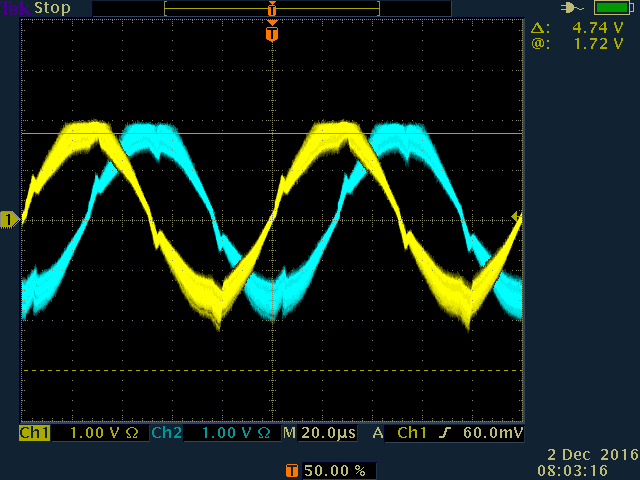Click the trigger level arrow on right edge
The image size is (640, 480).
(x=517, y=217)
